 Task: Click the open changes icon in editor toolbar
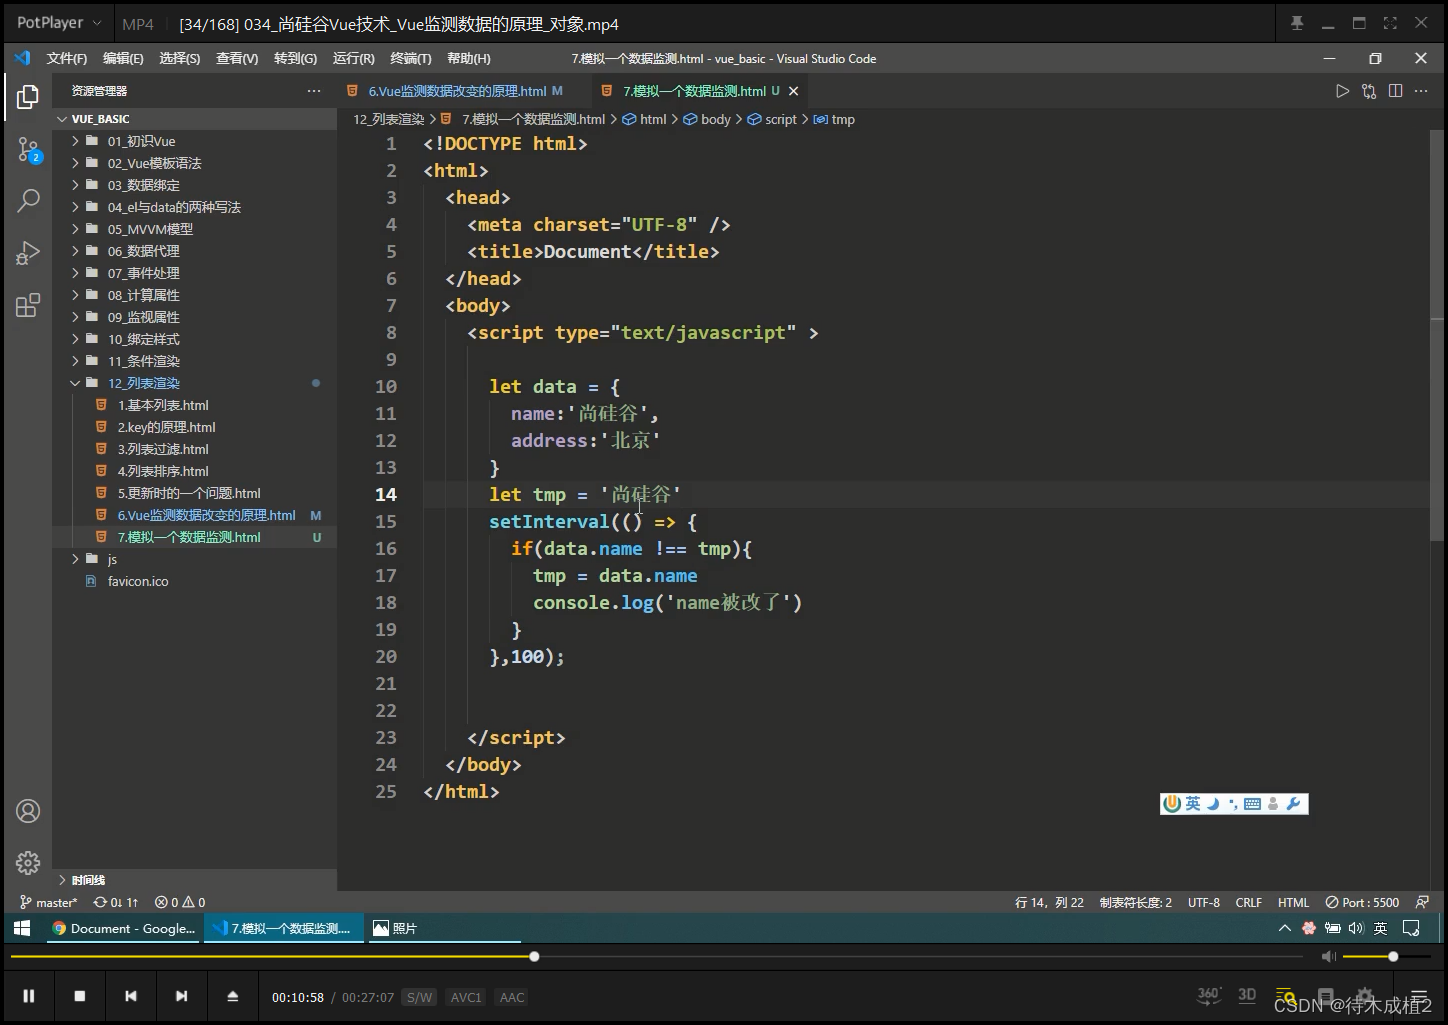1369,91
